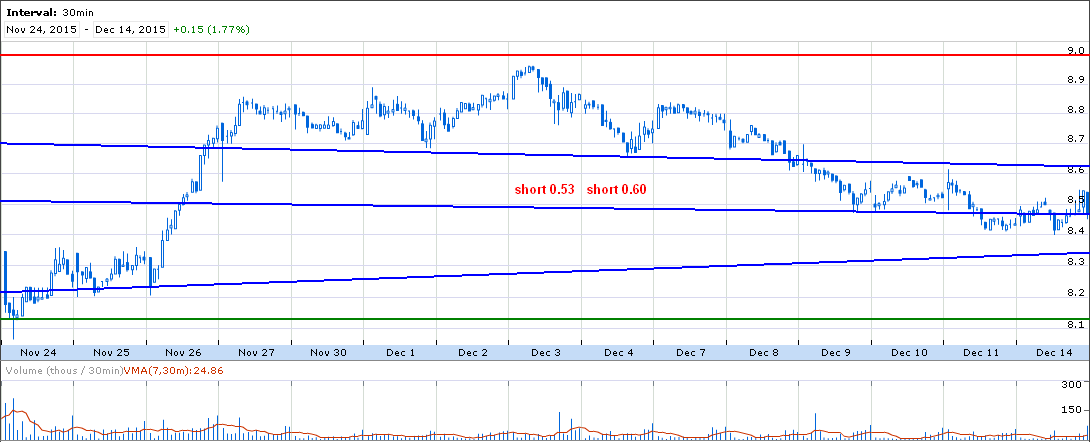Click the 8.7 price axis label
Image resolution: width=1090 pixels, height=442 pixels.
(1076, 138)
